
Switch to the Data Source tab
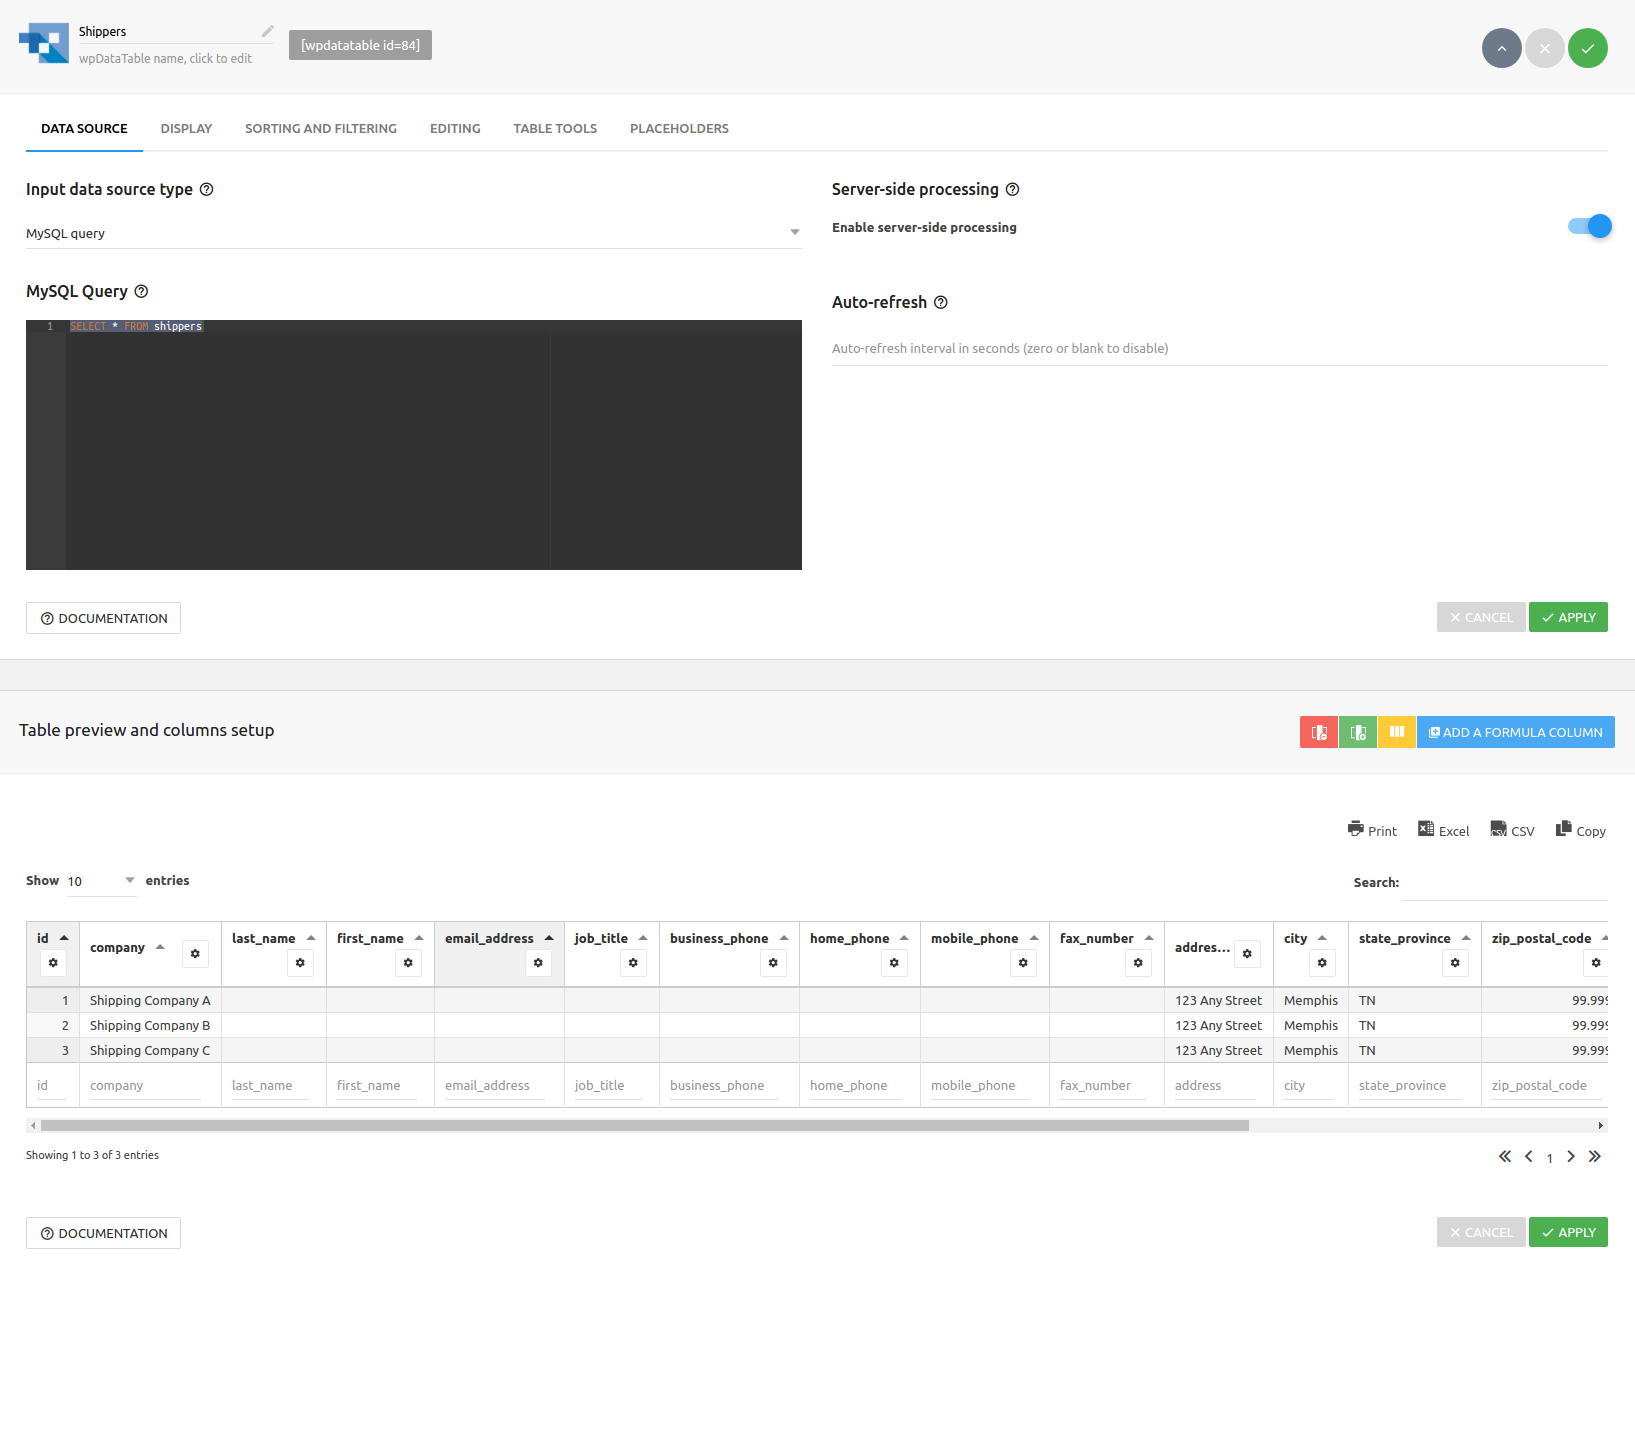coord(84,129)
